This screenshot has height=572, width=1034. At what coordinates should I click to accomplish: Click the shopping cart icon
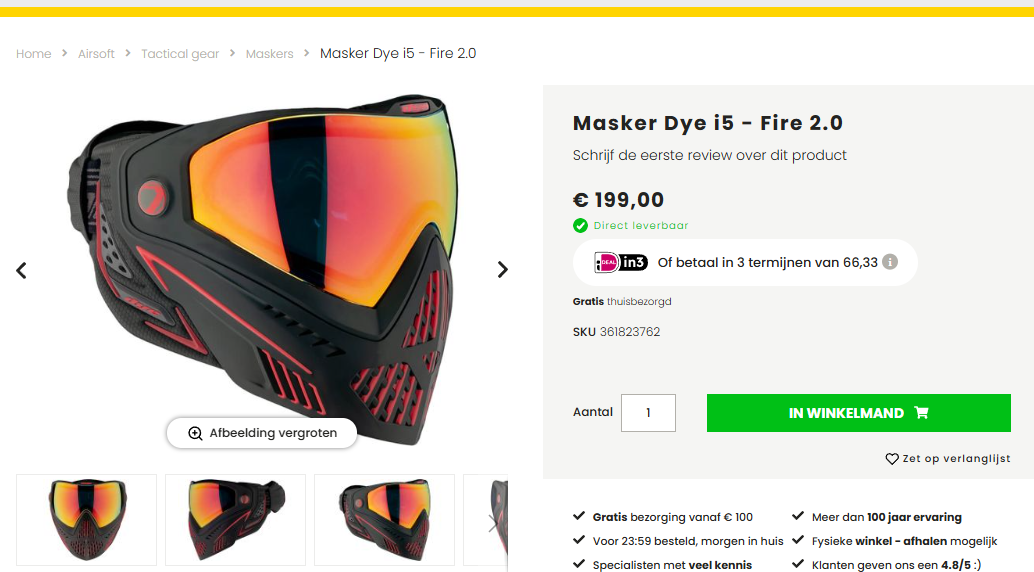click(921, 413)
